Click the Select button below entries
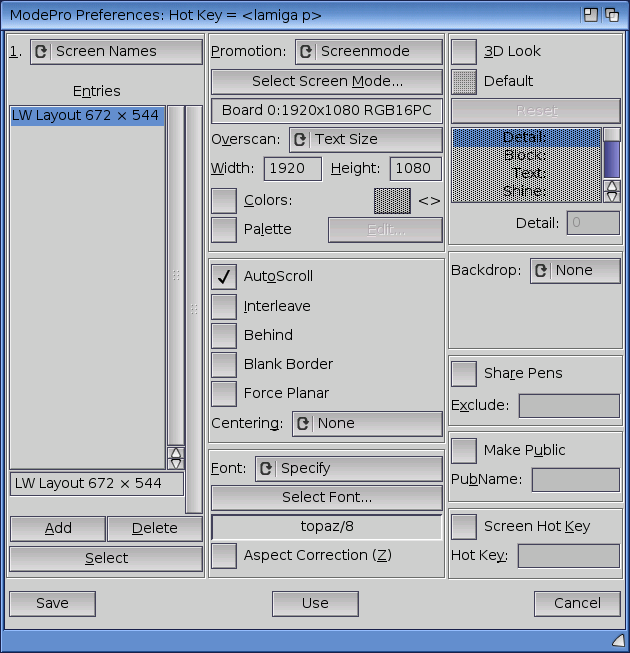 [x=106, y=558]
